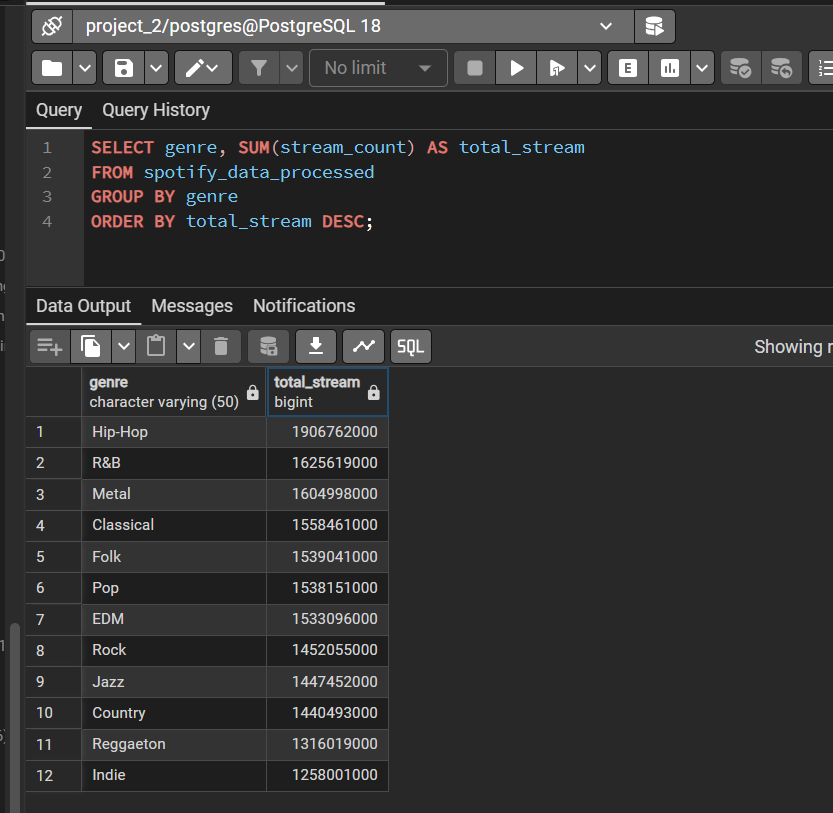Select the cell with value 1258001000
The width and height of the screenshot is (833, 813).
[x=327, y=775]
